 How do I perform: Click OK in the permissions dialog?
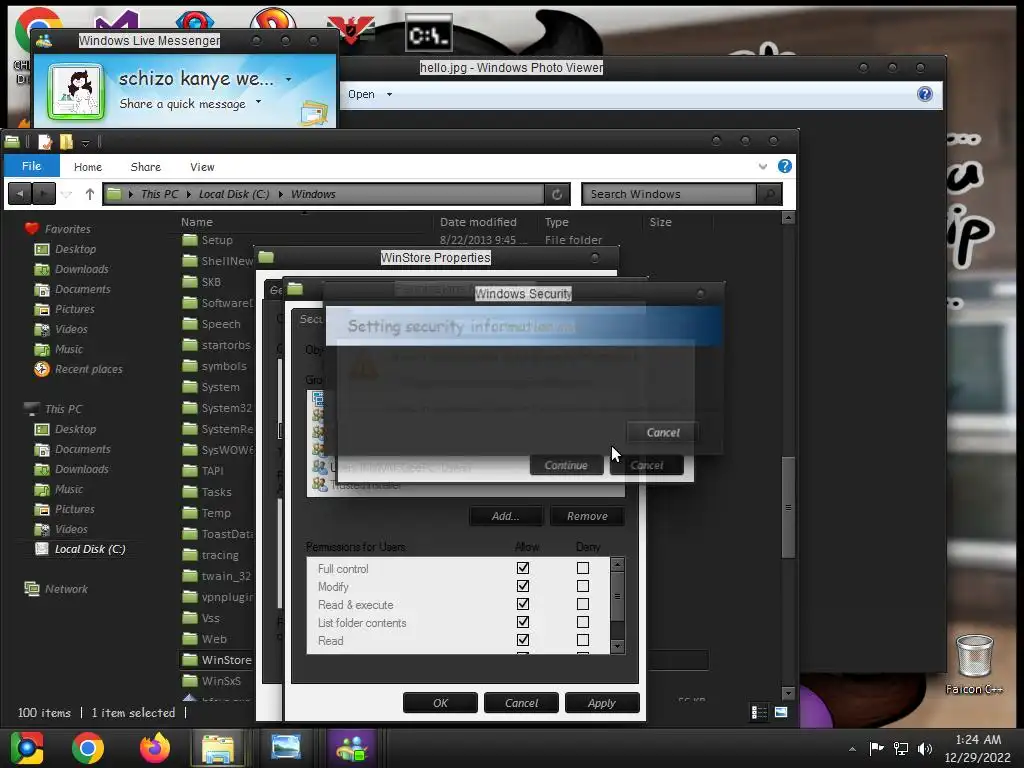440,703
